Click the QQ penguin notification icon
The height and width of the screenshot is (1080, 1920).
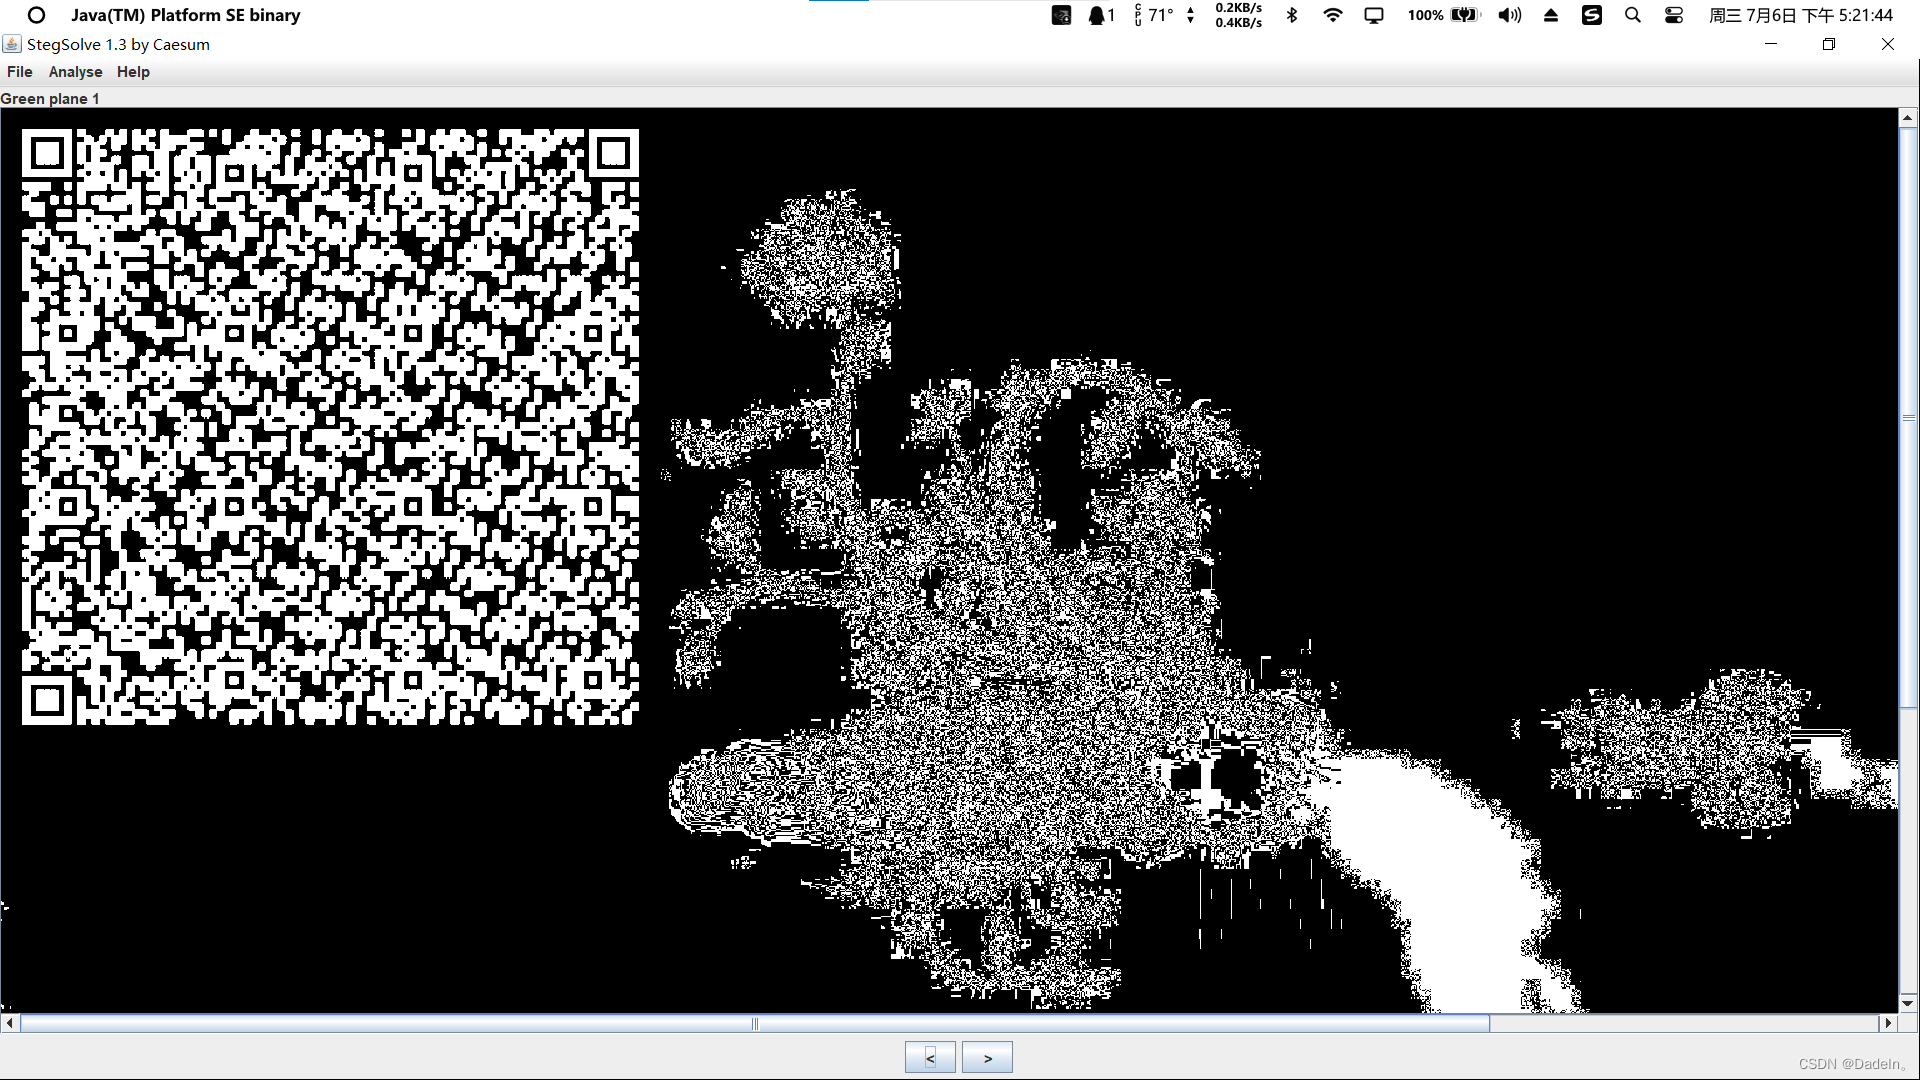(x=1098, y=15)
